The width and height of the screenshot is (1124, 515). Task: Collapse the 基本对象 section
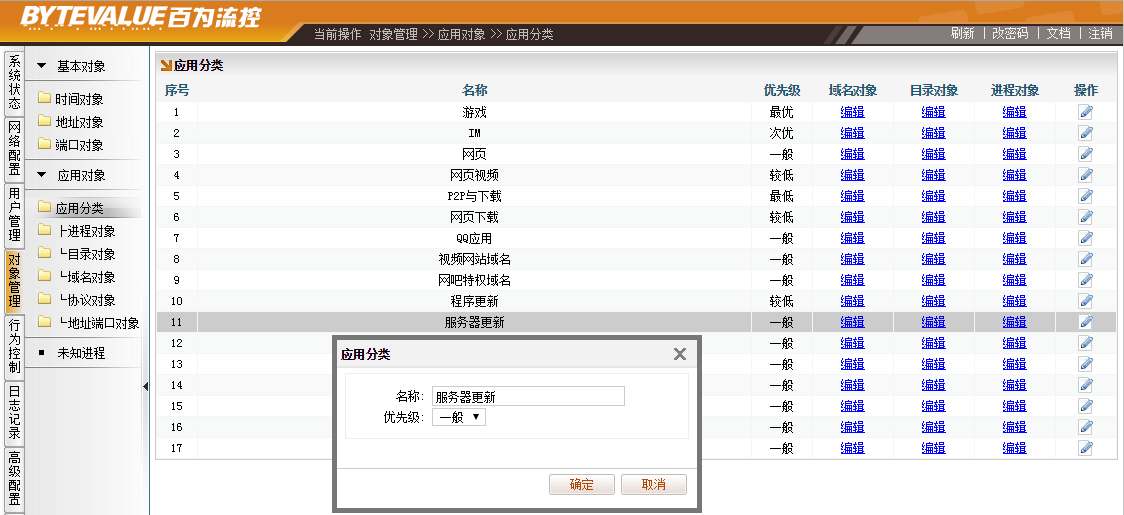click(41, 66)
